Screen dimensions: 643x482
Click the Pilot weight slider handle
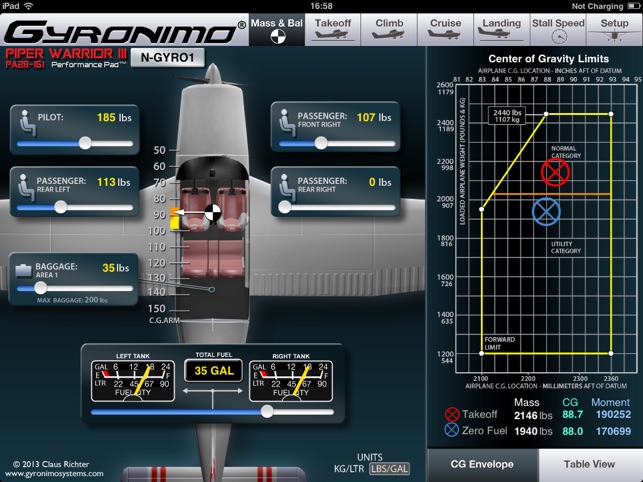(x=85, y=143)
